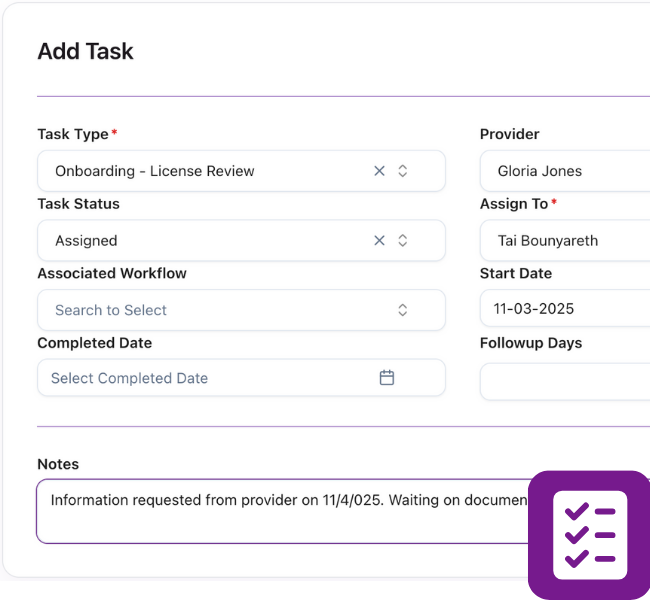Open the Task Status dropdown chevrons
Image resolution: width=650 pixels, height=600 pixels.
(403, 240)
